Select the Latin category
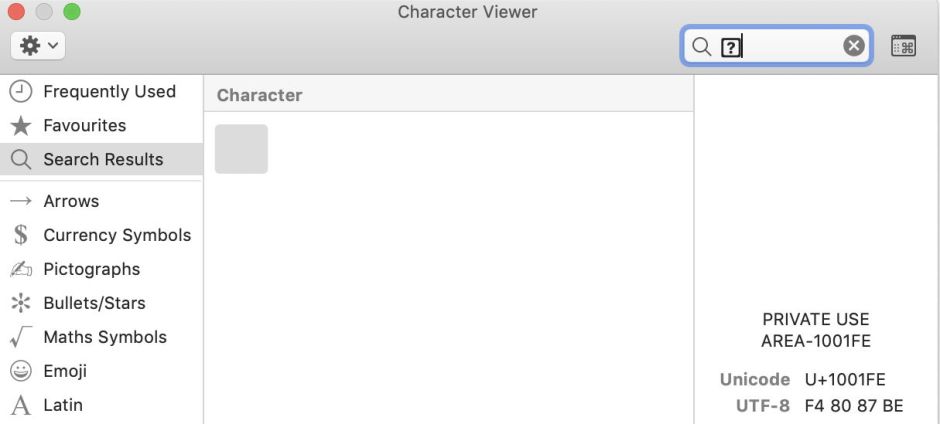The width and height of the screenshot is (940, 424). click(63, 405)
